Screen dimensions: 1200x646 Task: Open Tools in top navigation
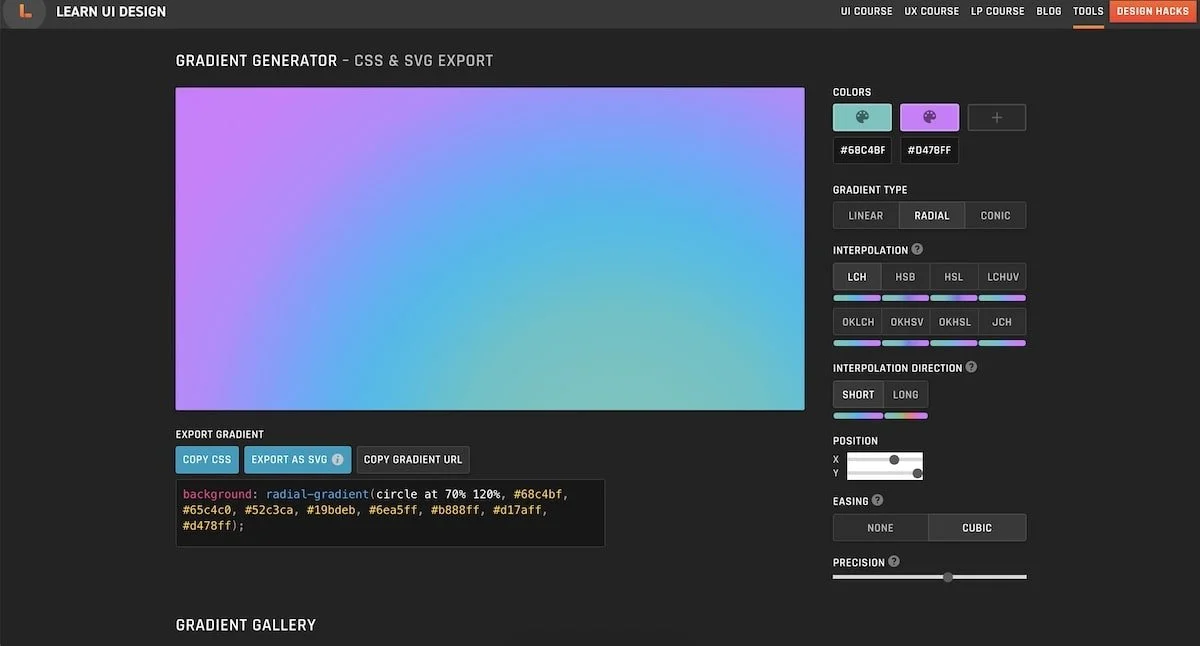click(x=1088, y=11)
